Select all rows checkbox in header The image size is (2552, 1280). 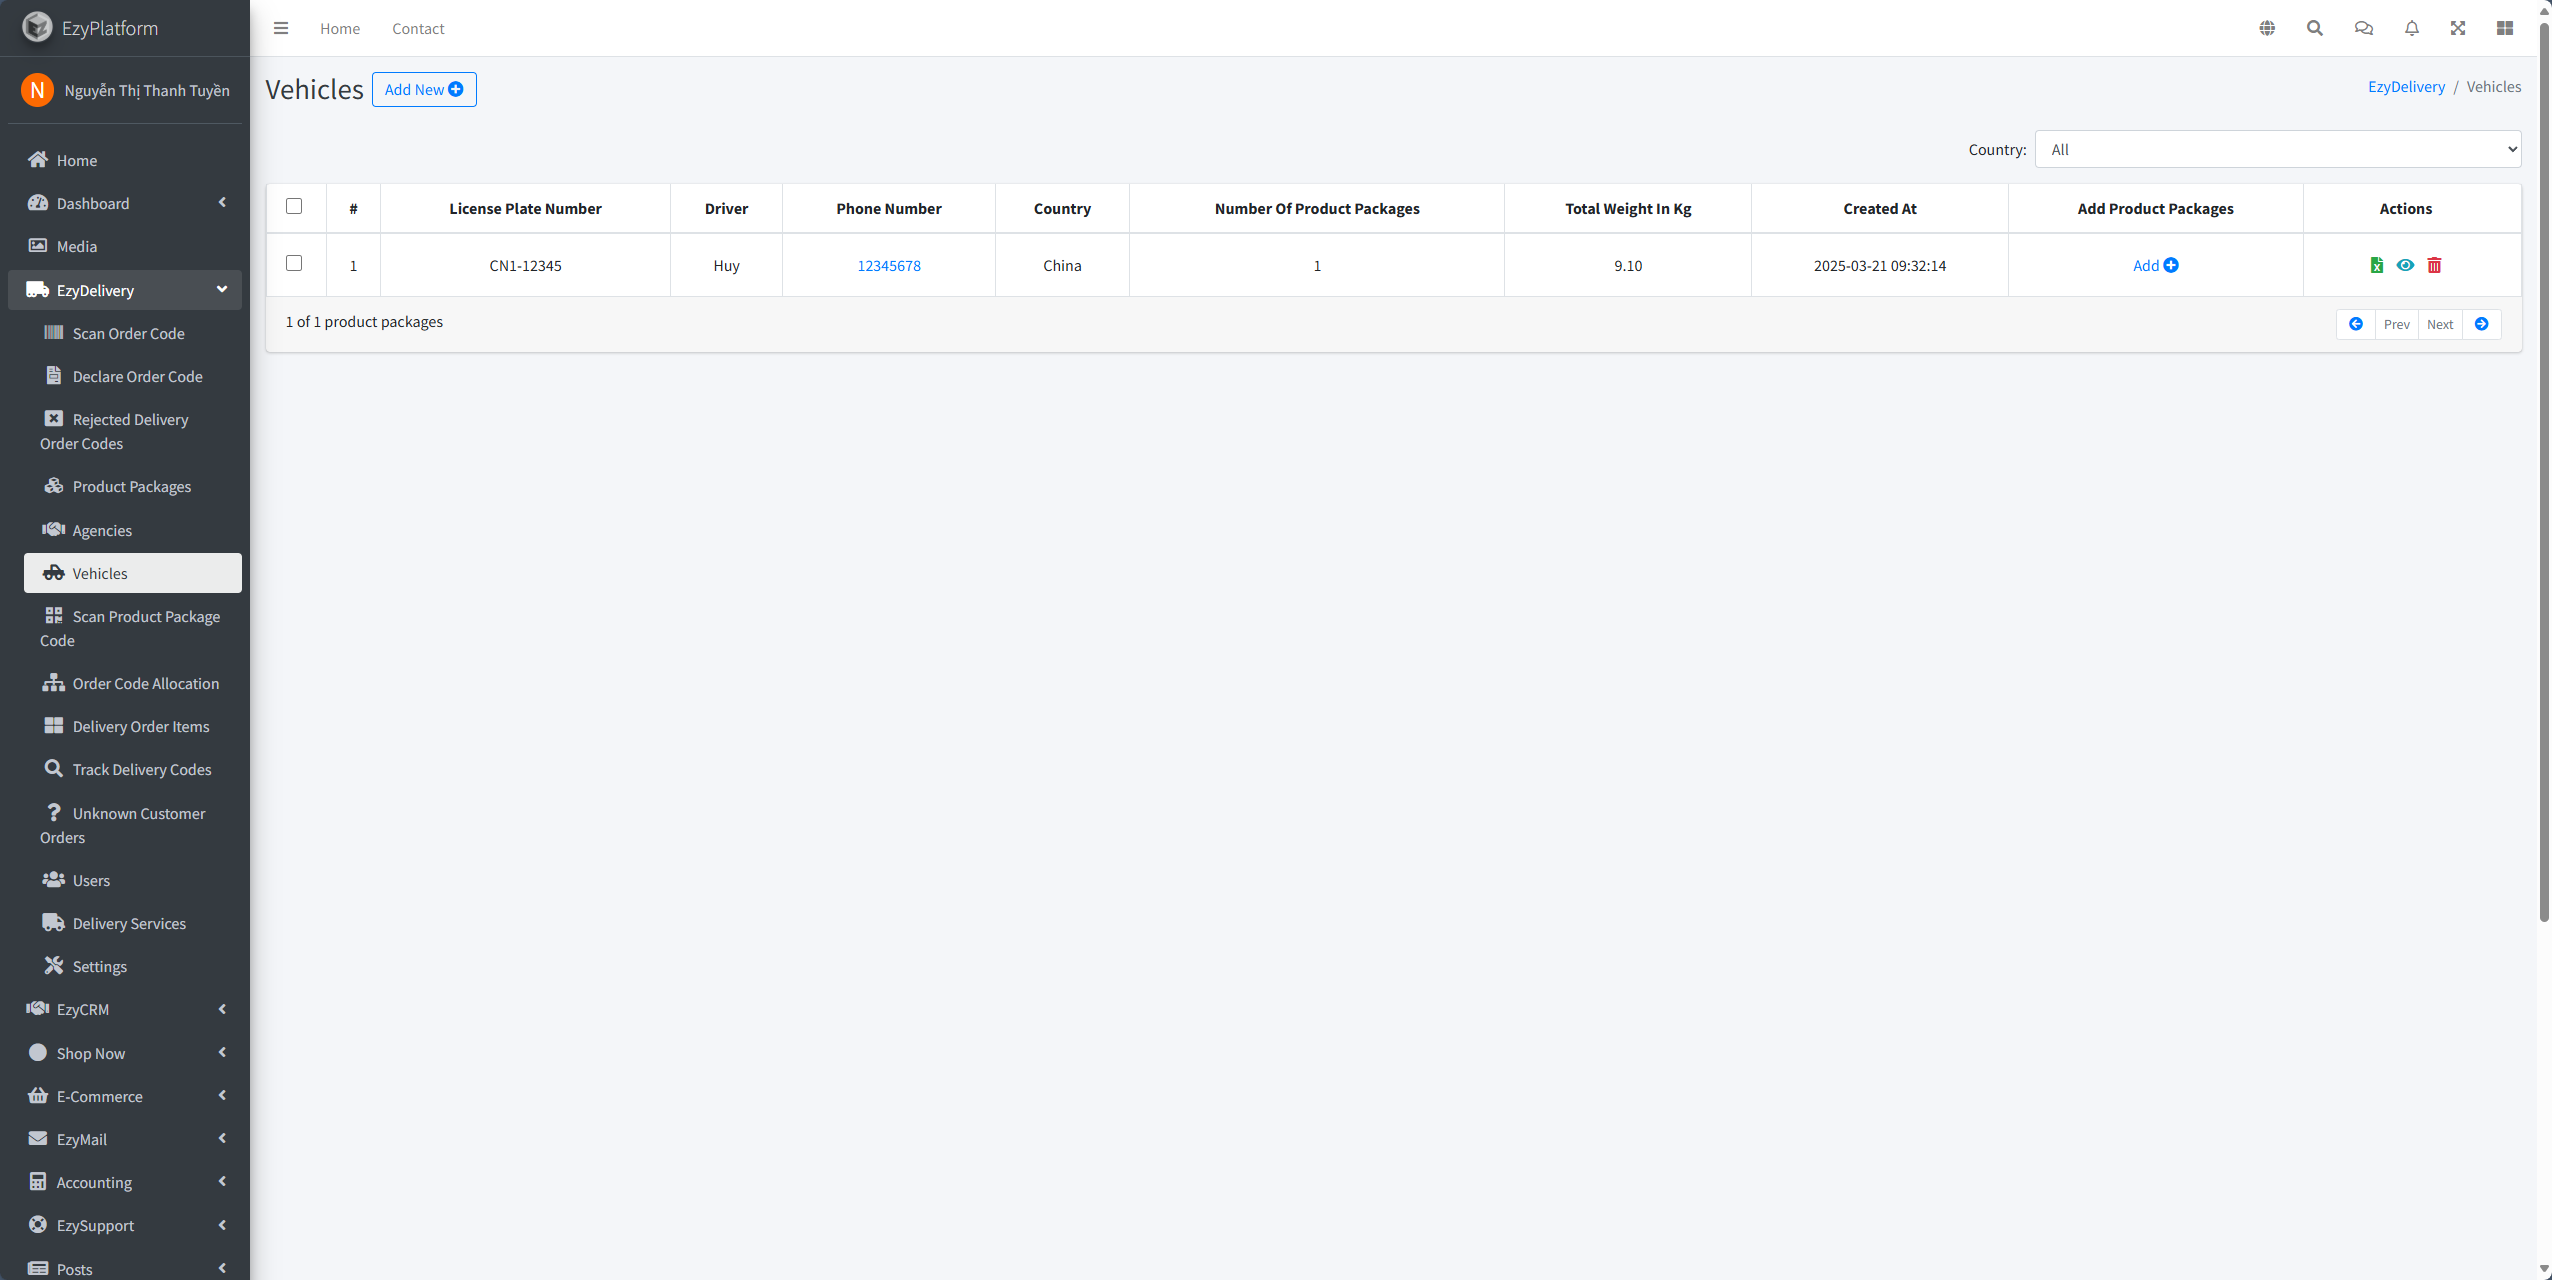(294, 206)
